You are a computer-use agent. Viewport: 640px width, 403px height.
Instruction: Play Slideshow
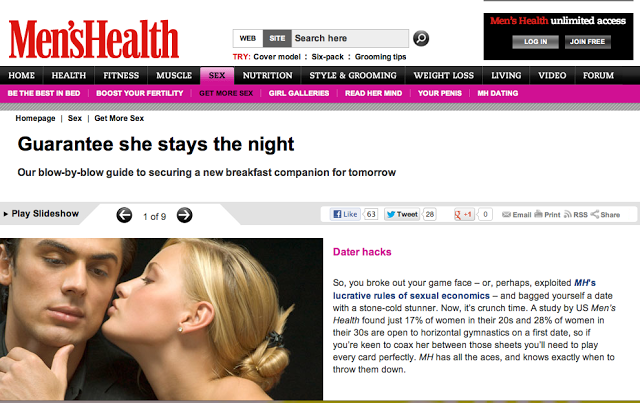pyautogui.click(x=41, y=214)
